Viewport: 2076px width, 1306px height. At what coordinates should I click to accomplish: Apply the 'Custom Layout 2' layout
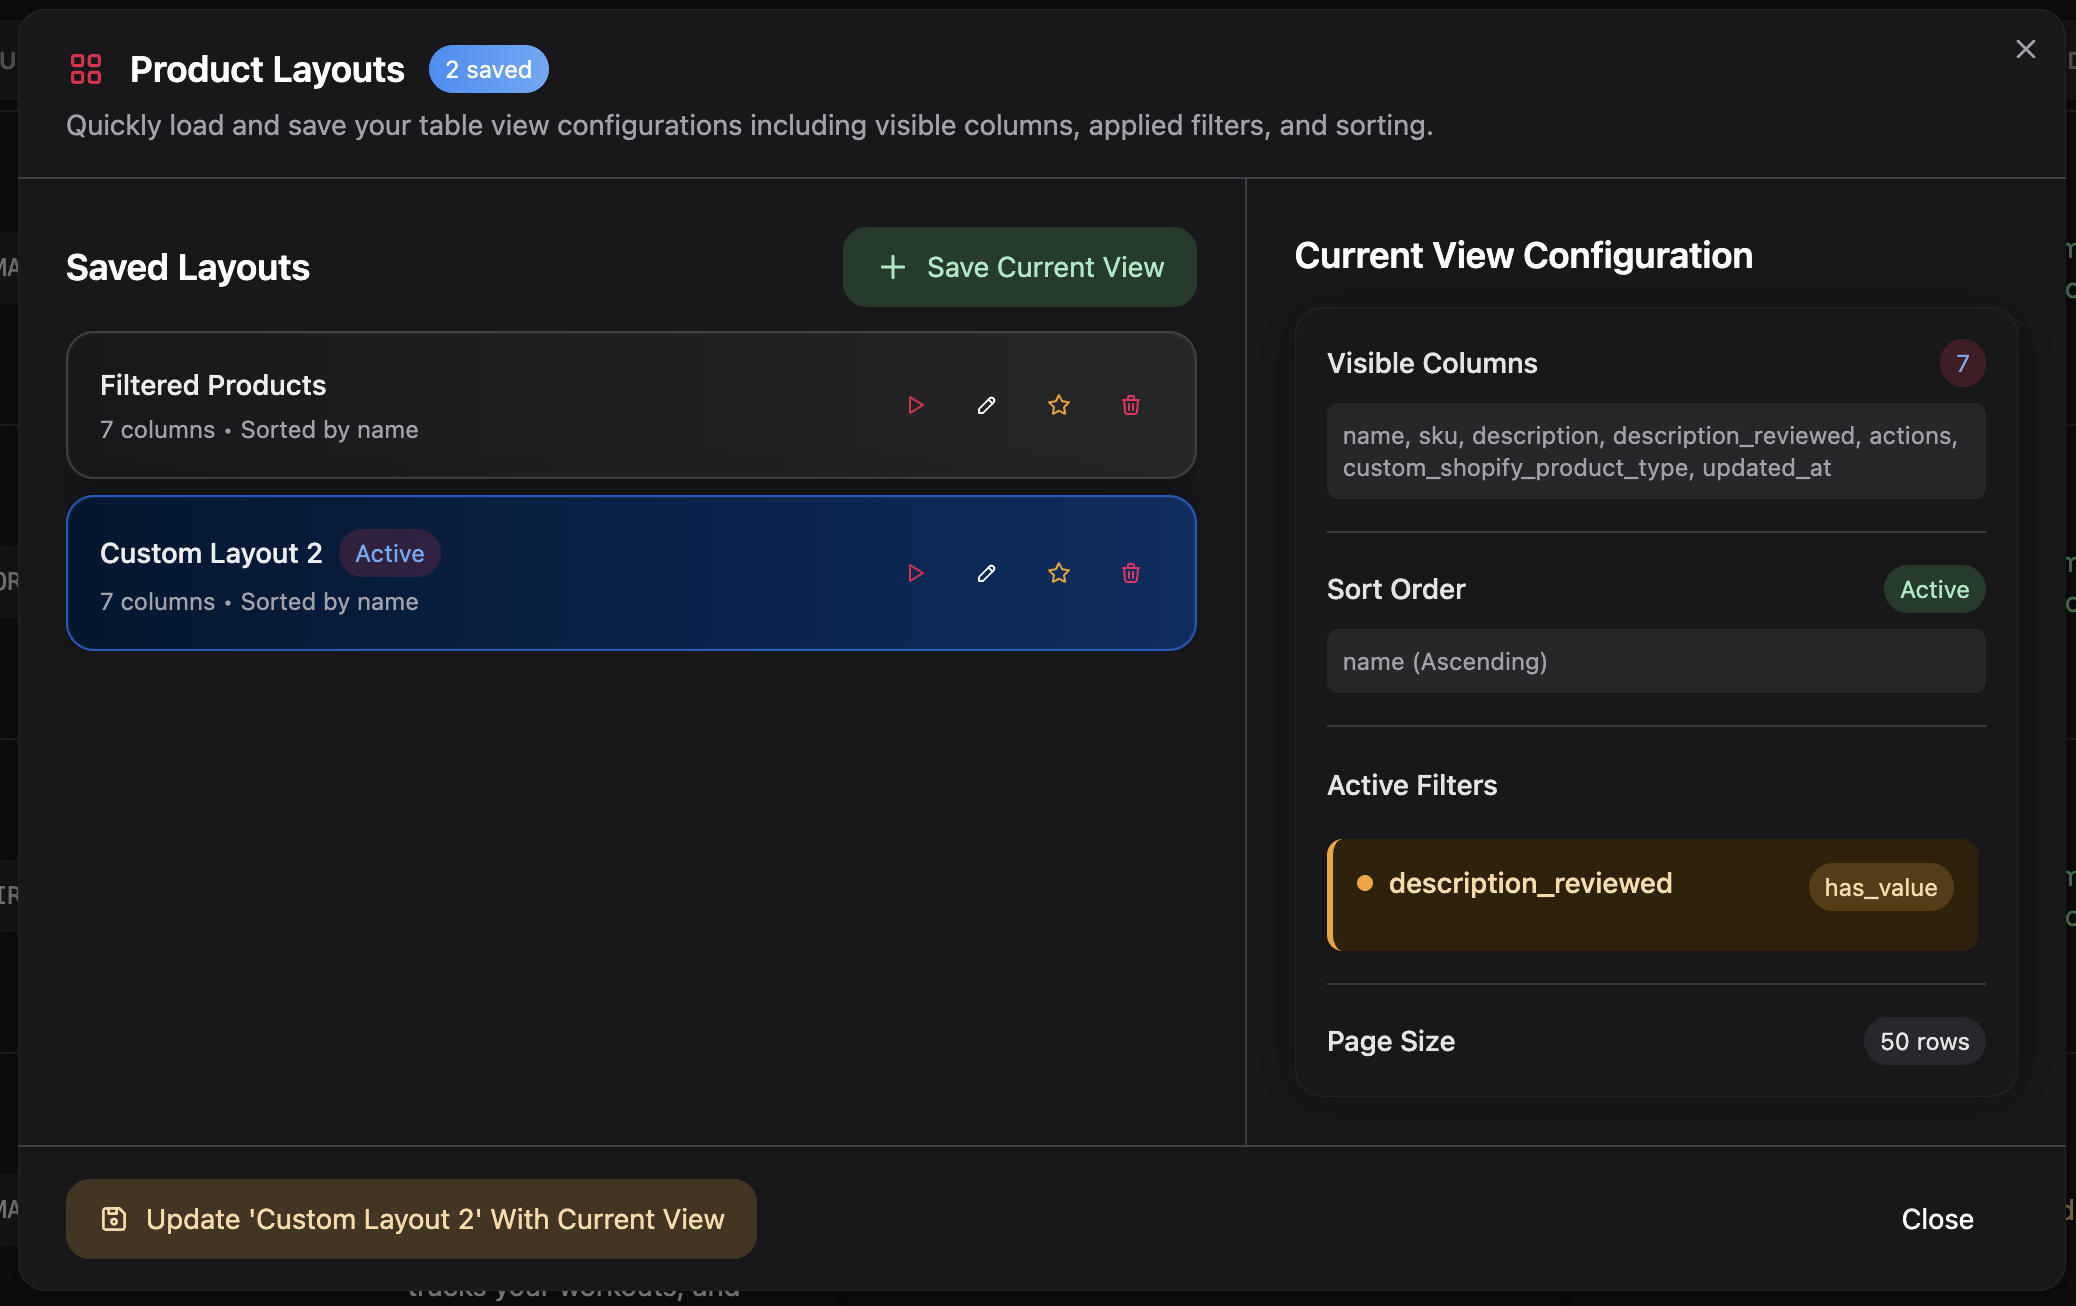pyautogui.click(x=914, y=573)
